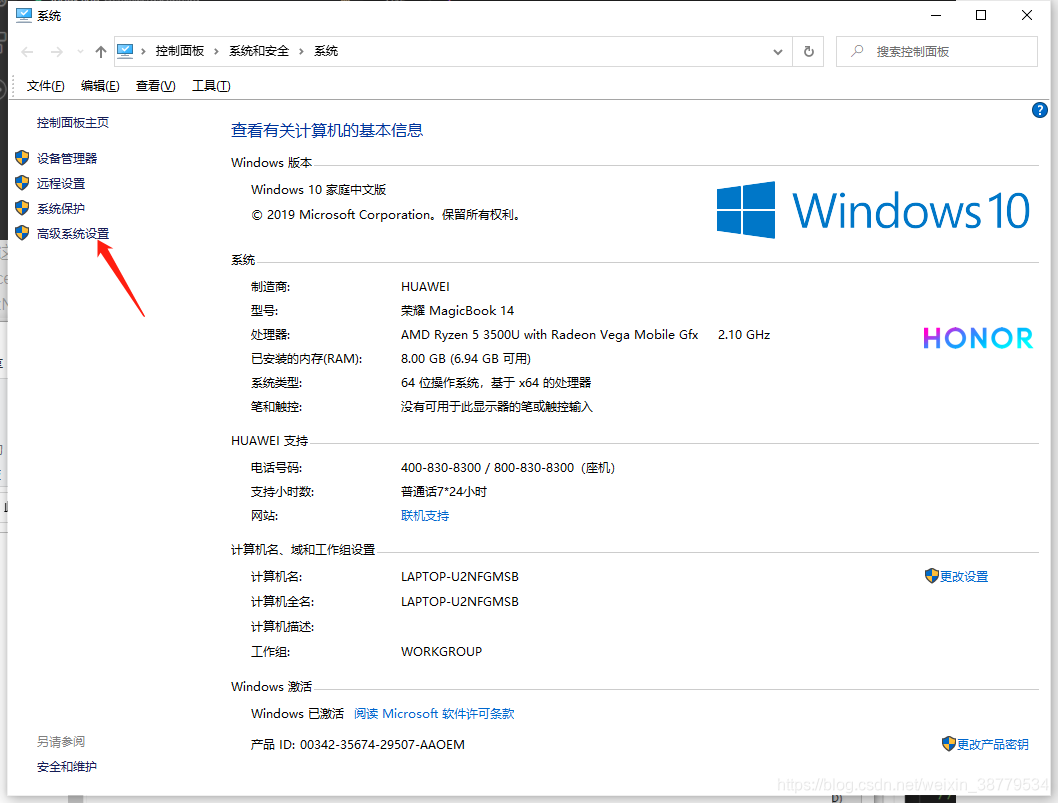Click the shield icon next to 更改产品密钥

click(x=949, y=744)
